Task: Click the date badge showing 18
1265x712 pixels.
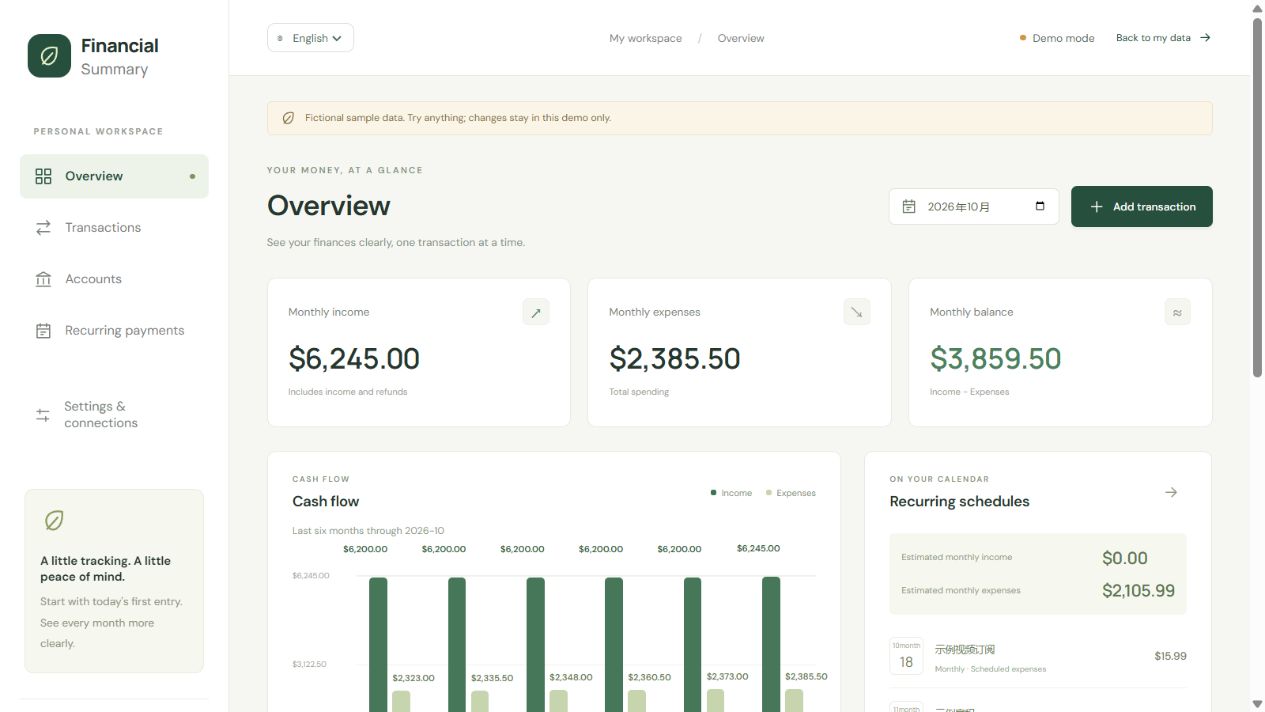Action: click(906, 656)
